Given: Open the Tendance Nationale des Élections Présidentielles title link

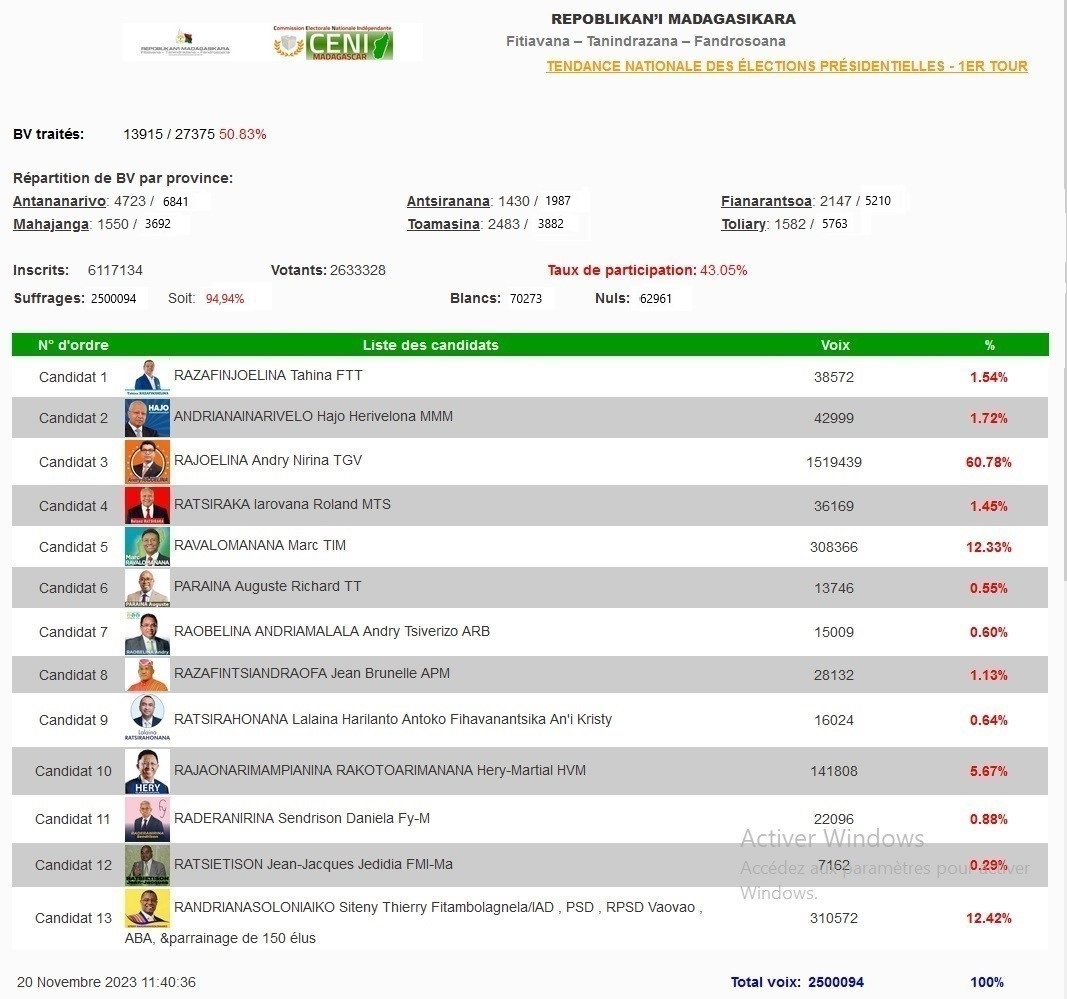Looking at the screenshot, I should (787, 66).
